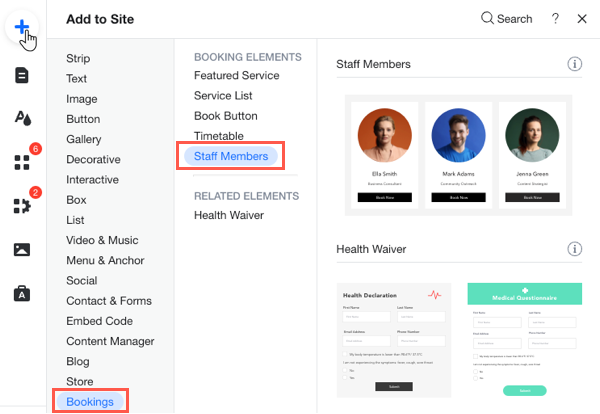
Task: Open the Pages menu icon in sidebar
Action: coord(22,75)
